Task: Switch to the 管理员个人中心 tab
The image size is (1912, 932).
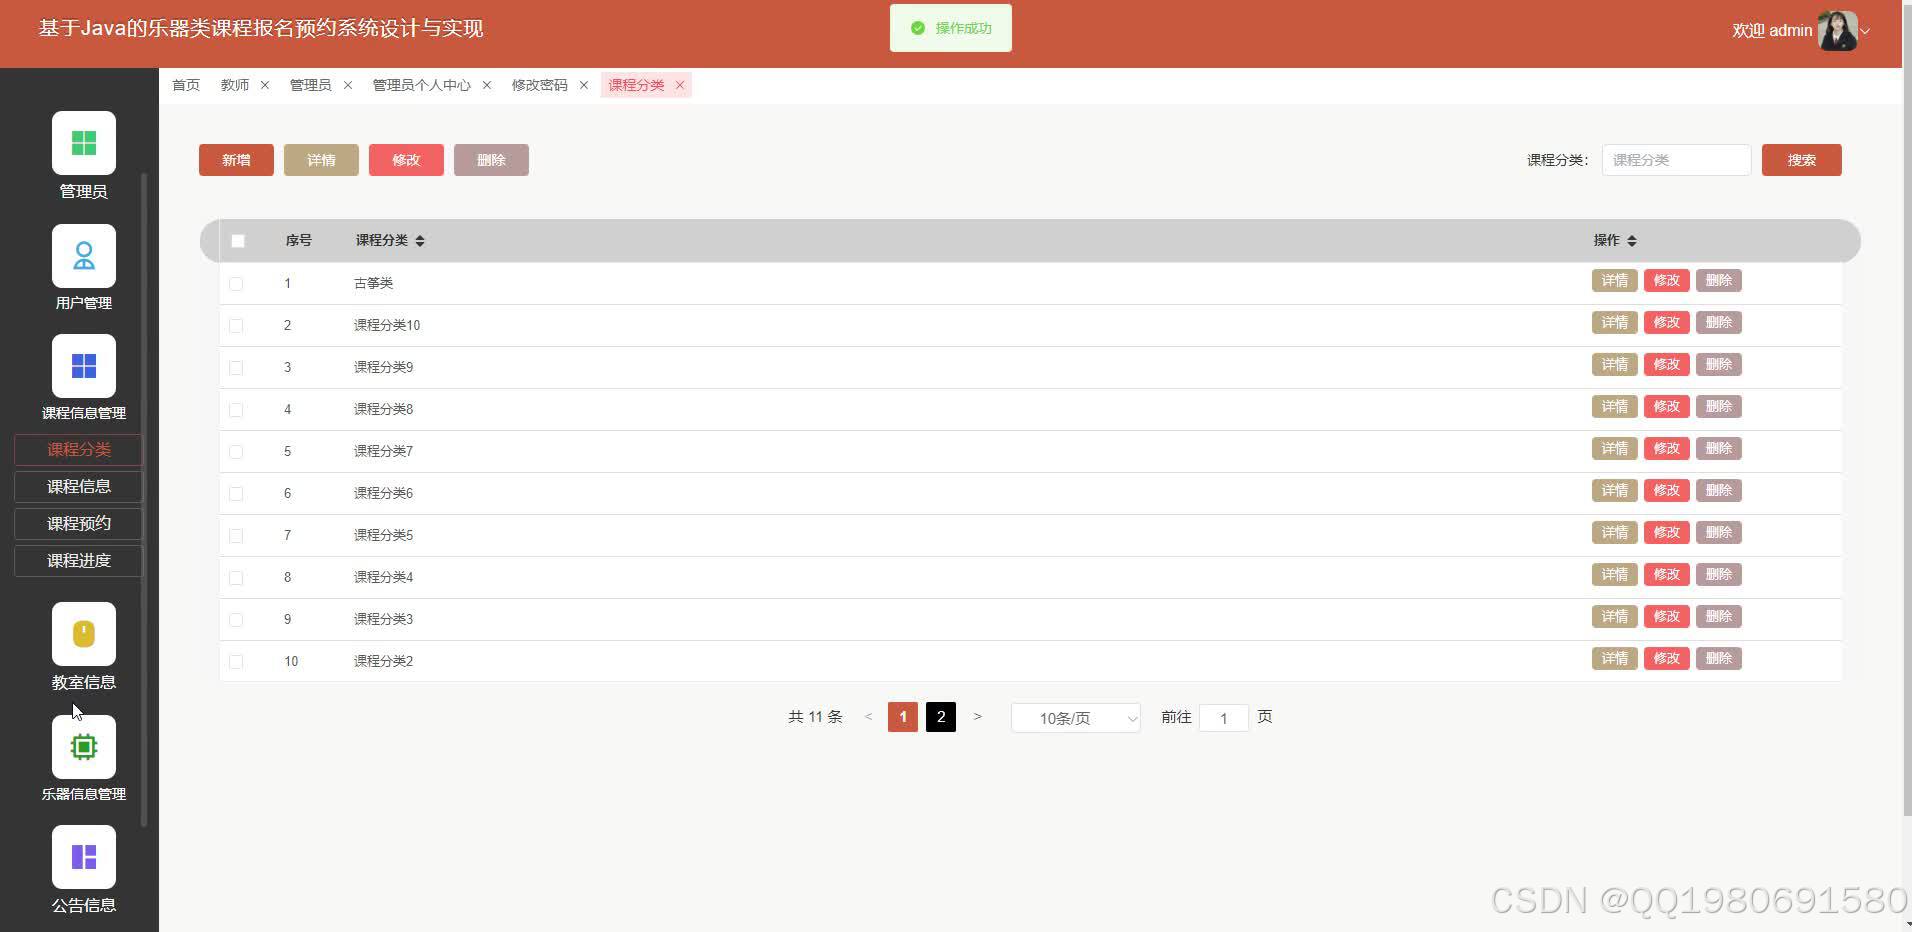Action: click(x=421, y=85)
